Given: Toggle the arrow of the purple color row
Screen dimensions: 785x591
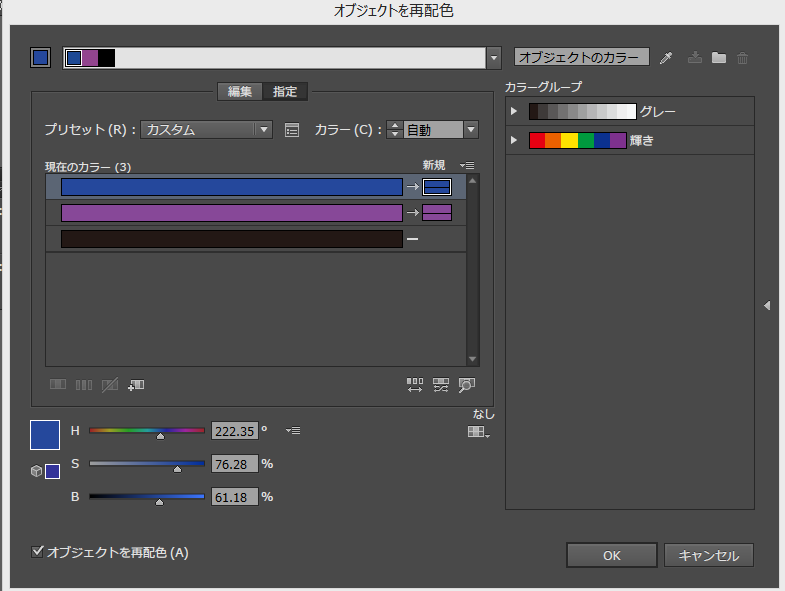Looking at the screenshot, I should tap(413, 213).
